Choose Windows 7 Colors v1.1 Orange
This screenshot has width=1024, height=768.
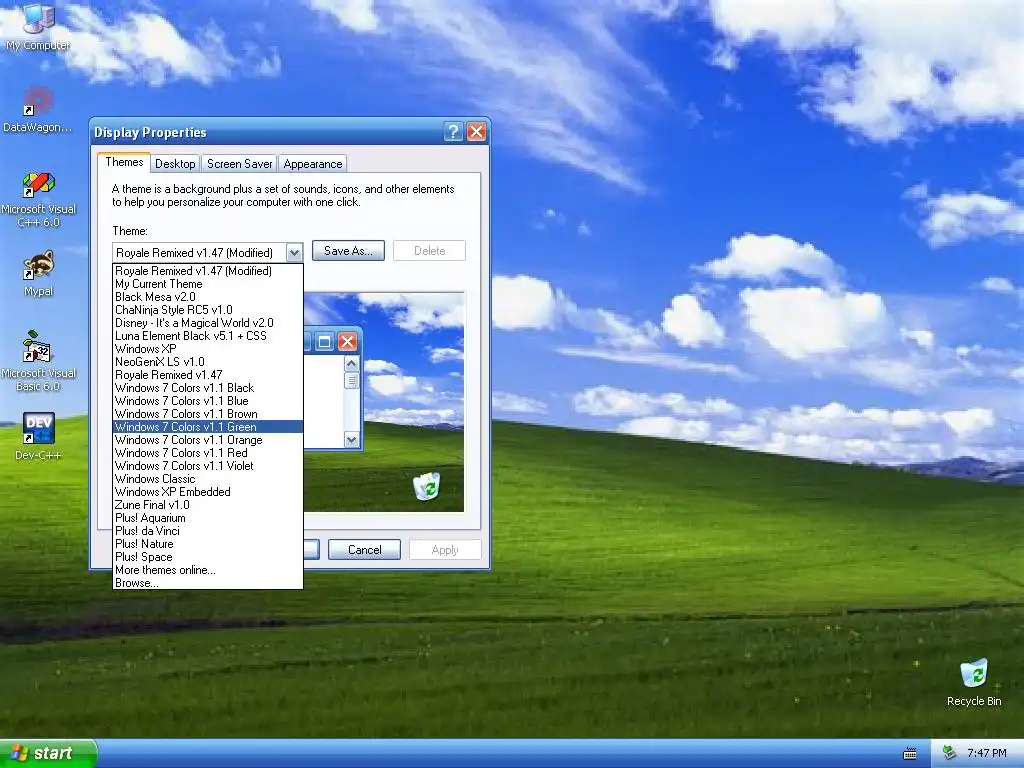click(208, 440)
